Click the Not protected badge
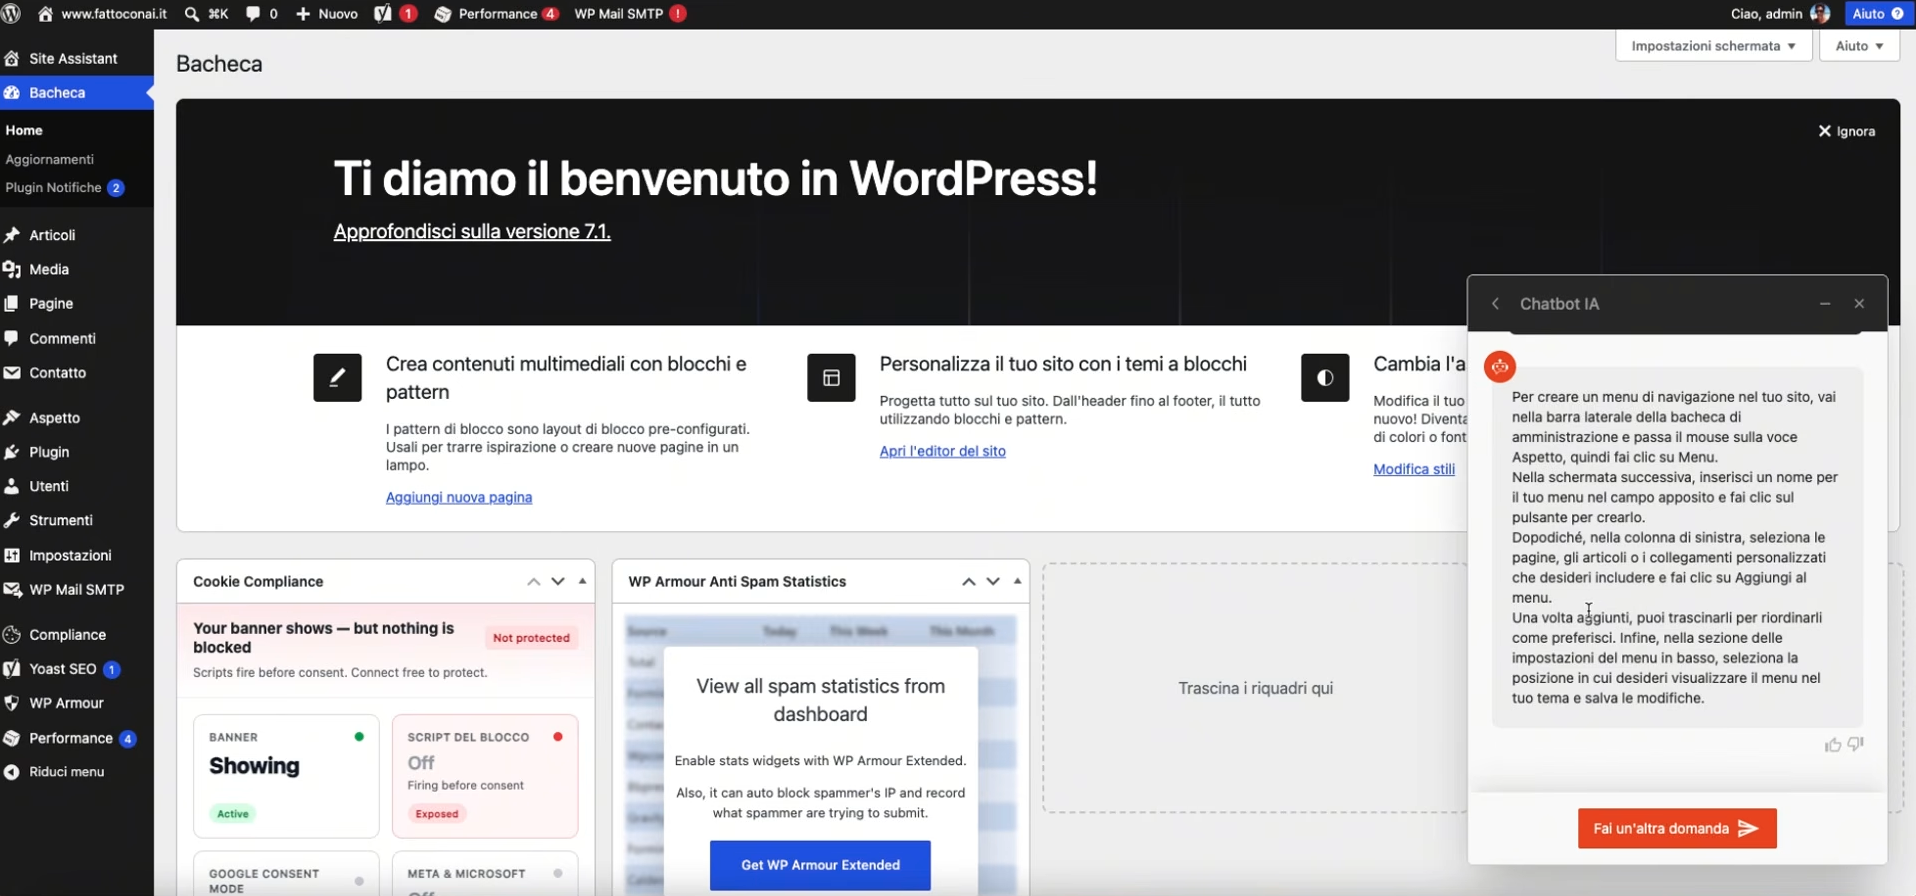1916x896 pixels. coord(531,638)
